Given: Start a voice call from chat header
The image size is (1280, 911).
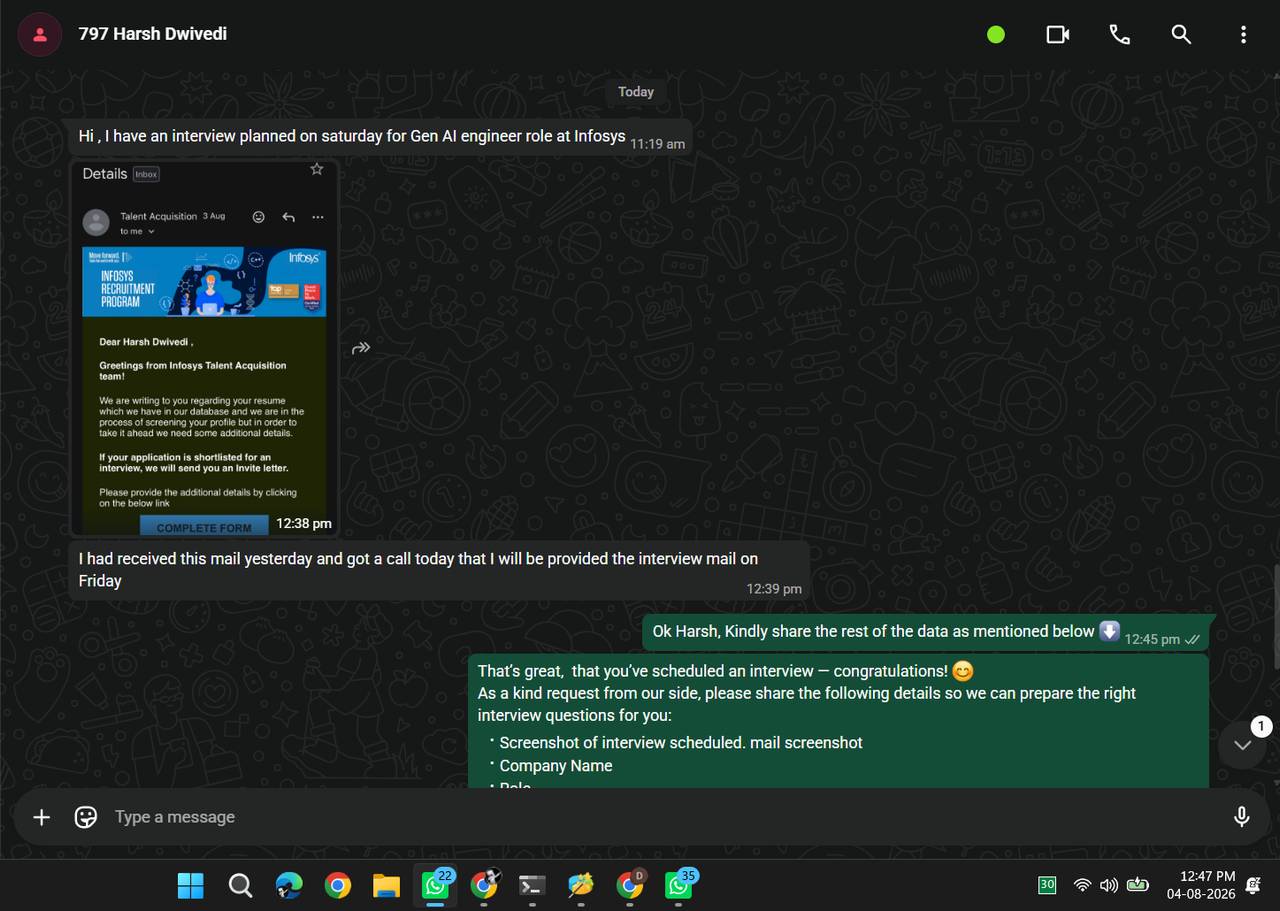Looking at the screenshot, I should (x=1119, y=34).
